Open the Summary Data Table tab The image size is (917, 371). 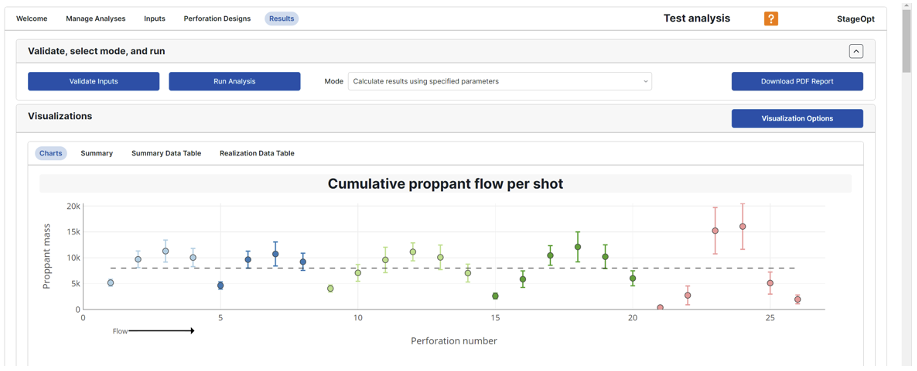pyautogui.click(x=166, y=153)
